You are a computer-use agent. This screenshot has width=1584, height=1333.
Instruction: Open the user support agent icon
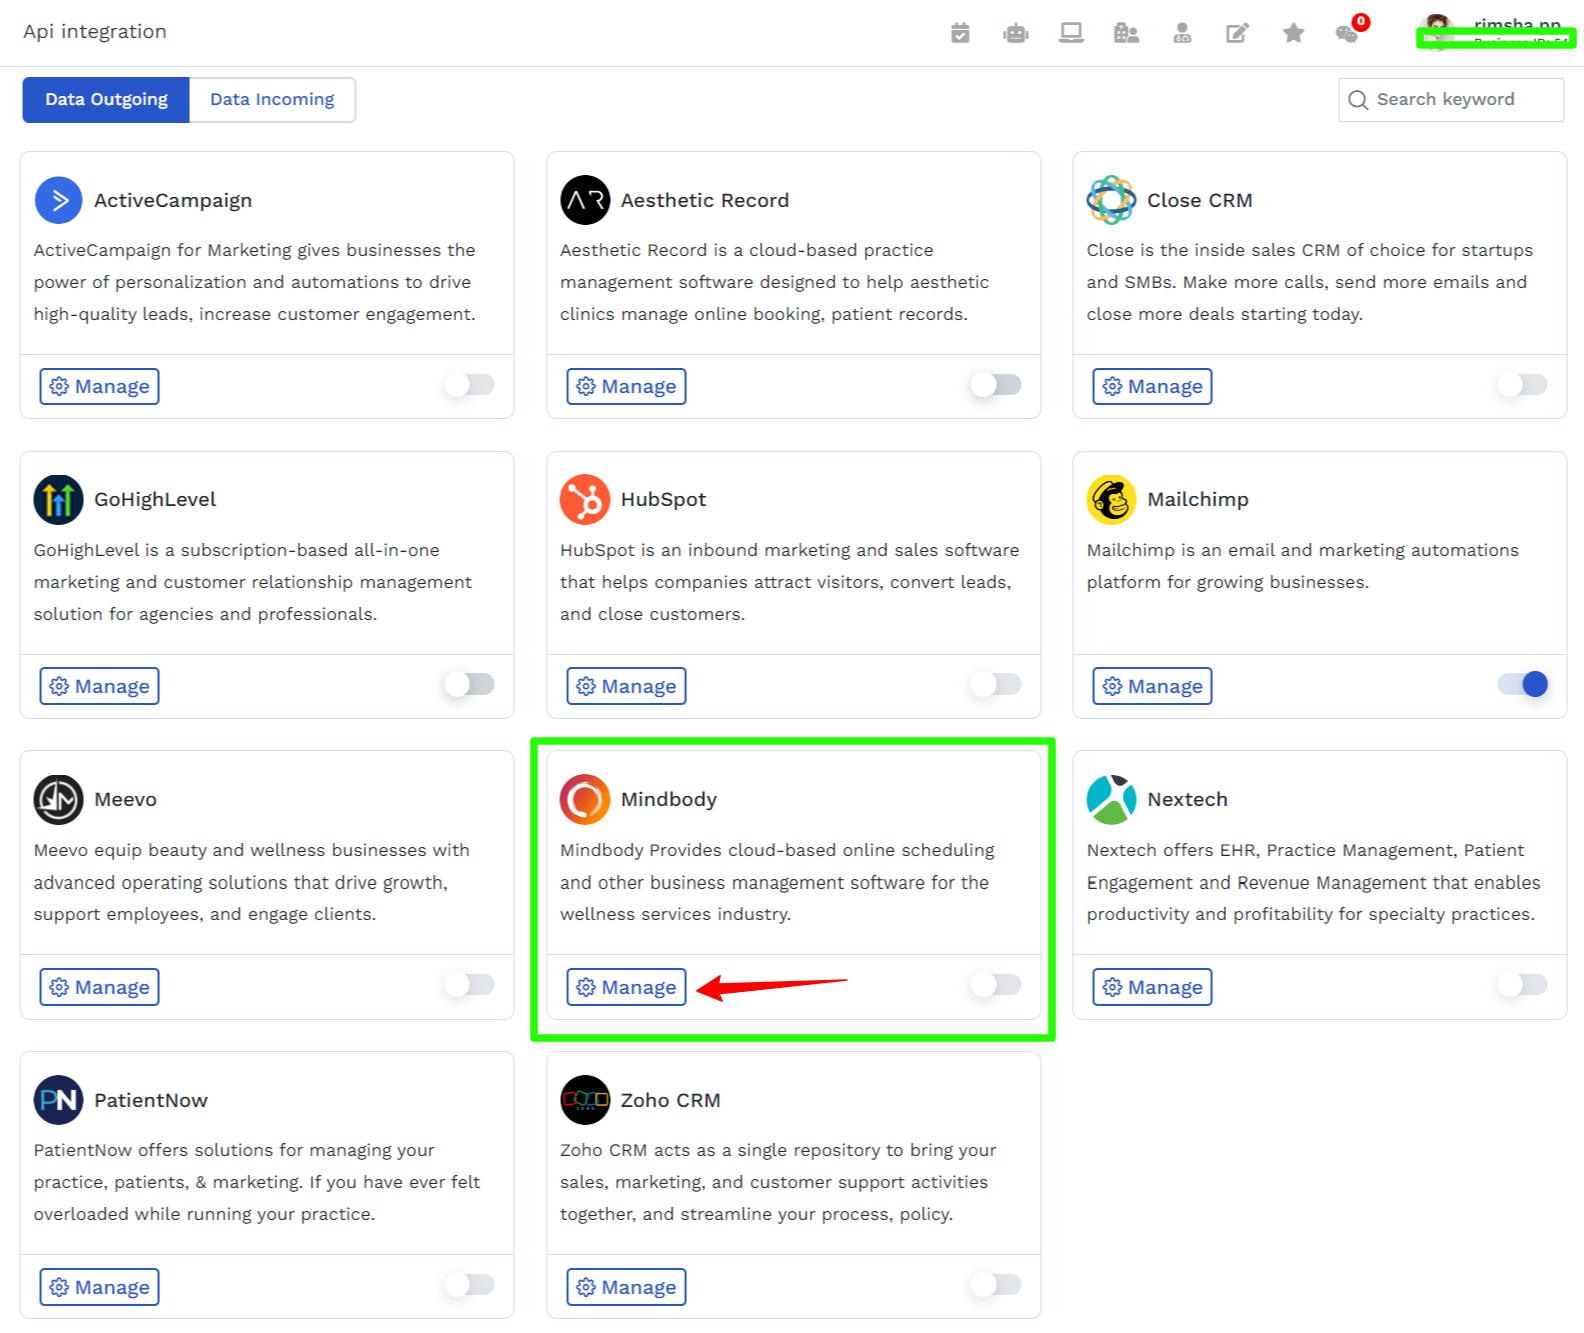pyautogui.click(x=1182, y=33)
